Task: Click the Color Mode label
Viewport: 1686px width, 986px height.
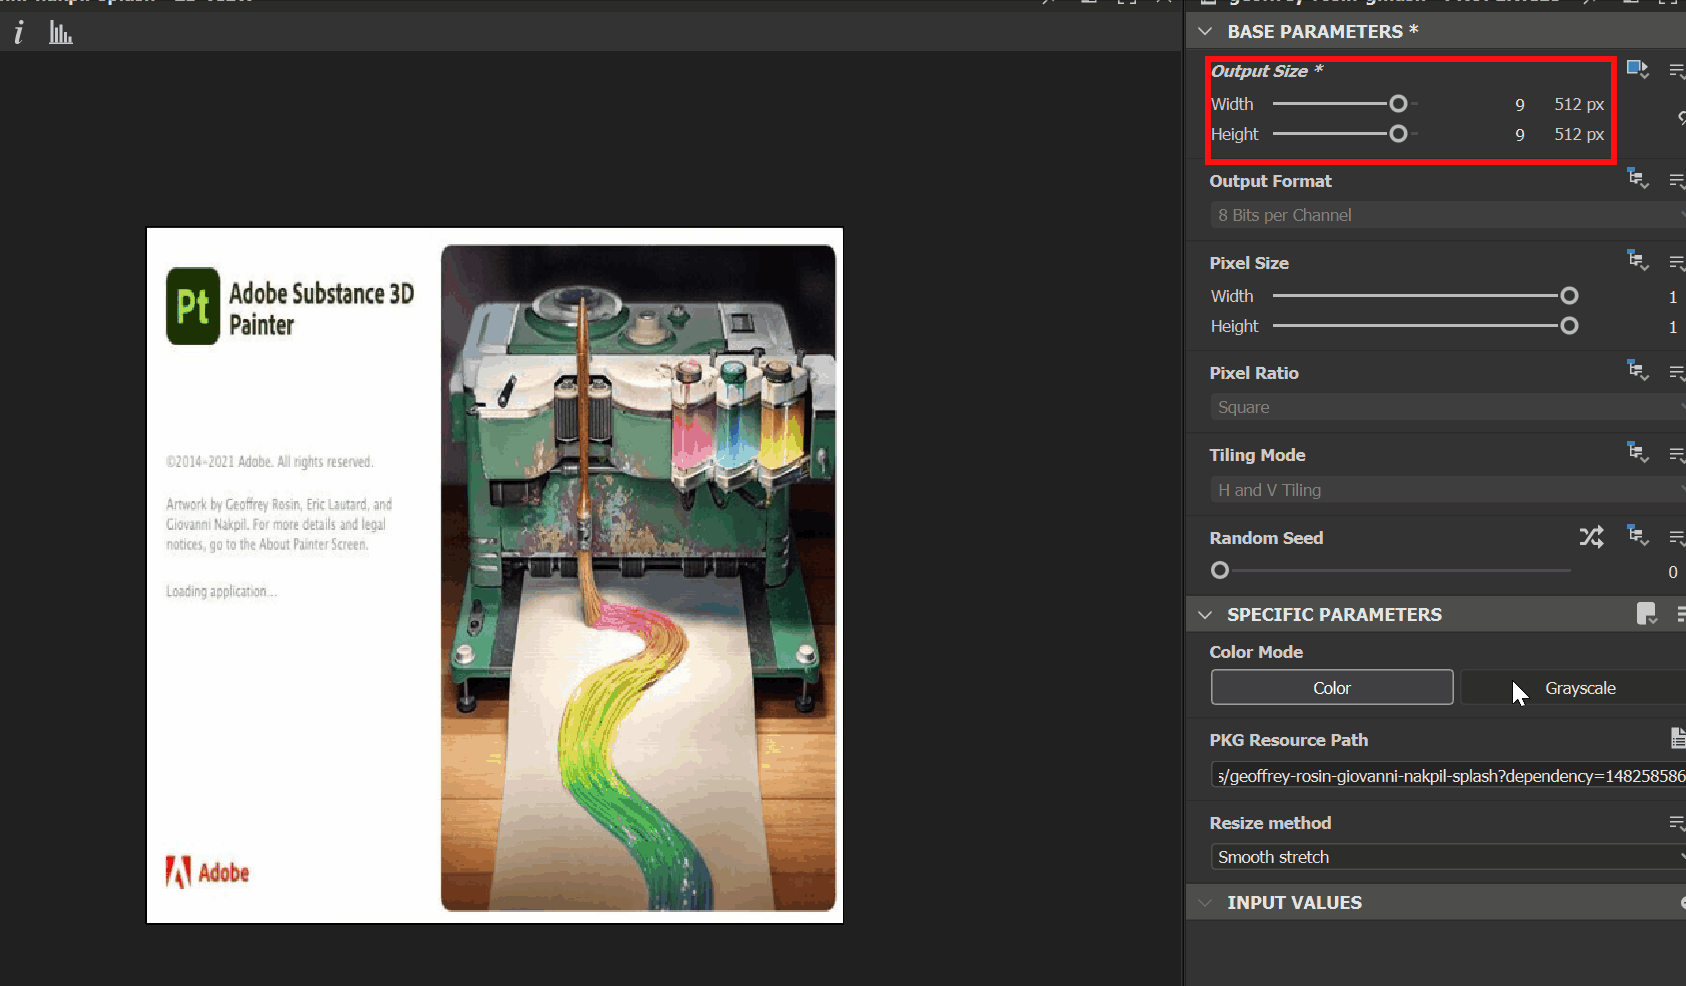Action: [1256, 652]
